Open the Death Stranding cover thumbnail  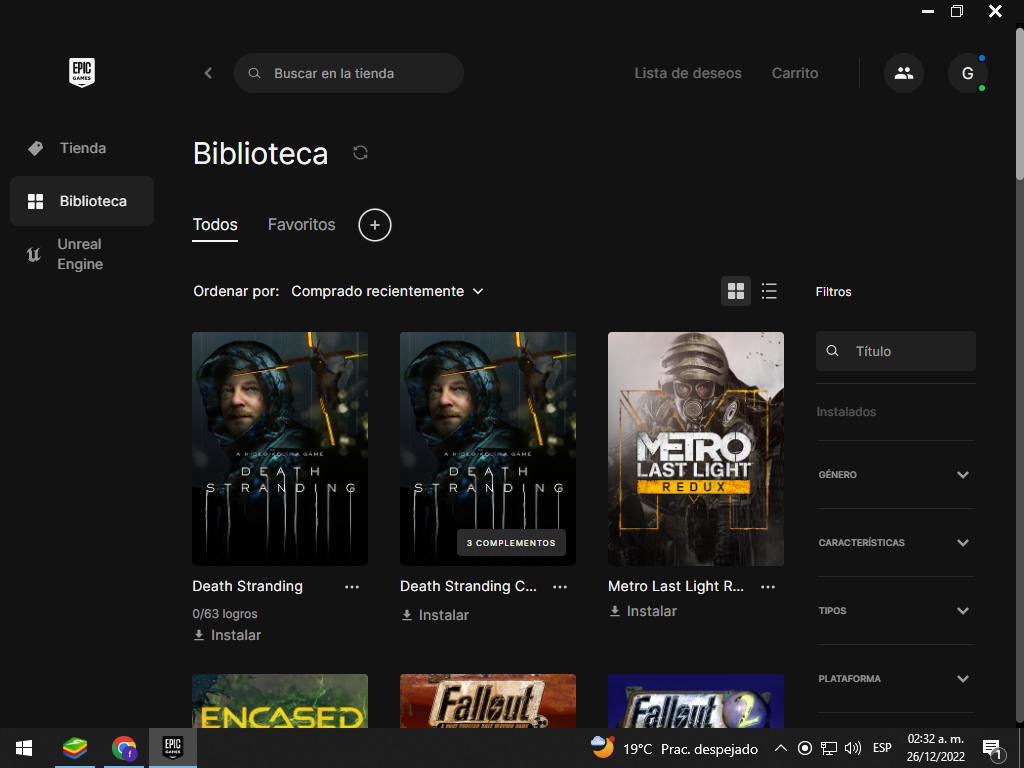pos(280,449)
